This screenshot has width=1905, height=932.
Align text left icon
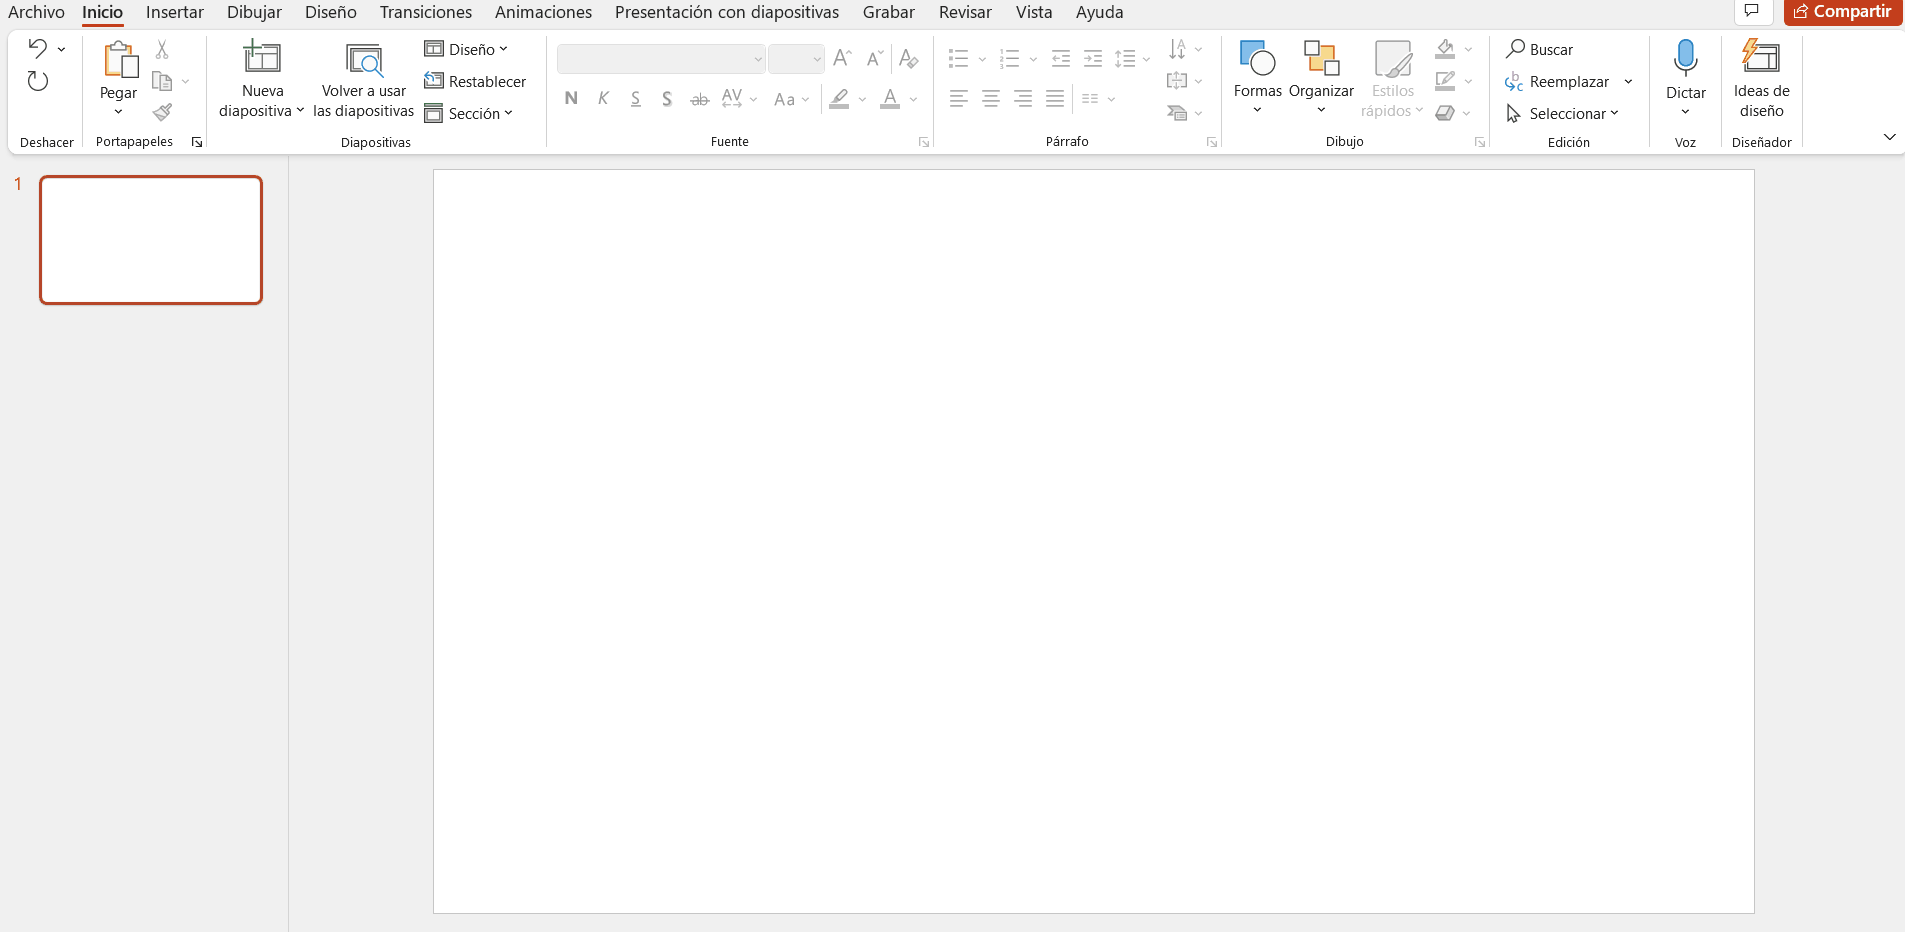pos(959,98)
